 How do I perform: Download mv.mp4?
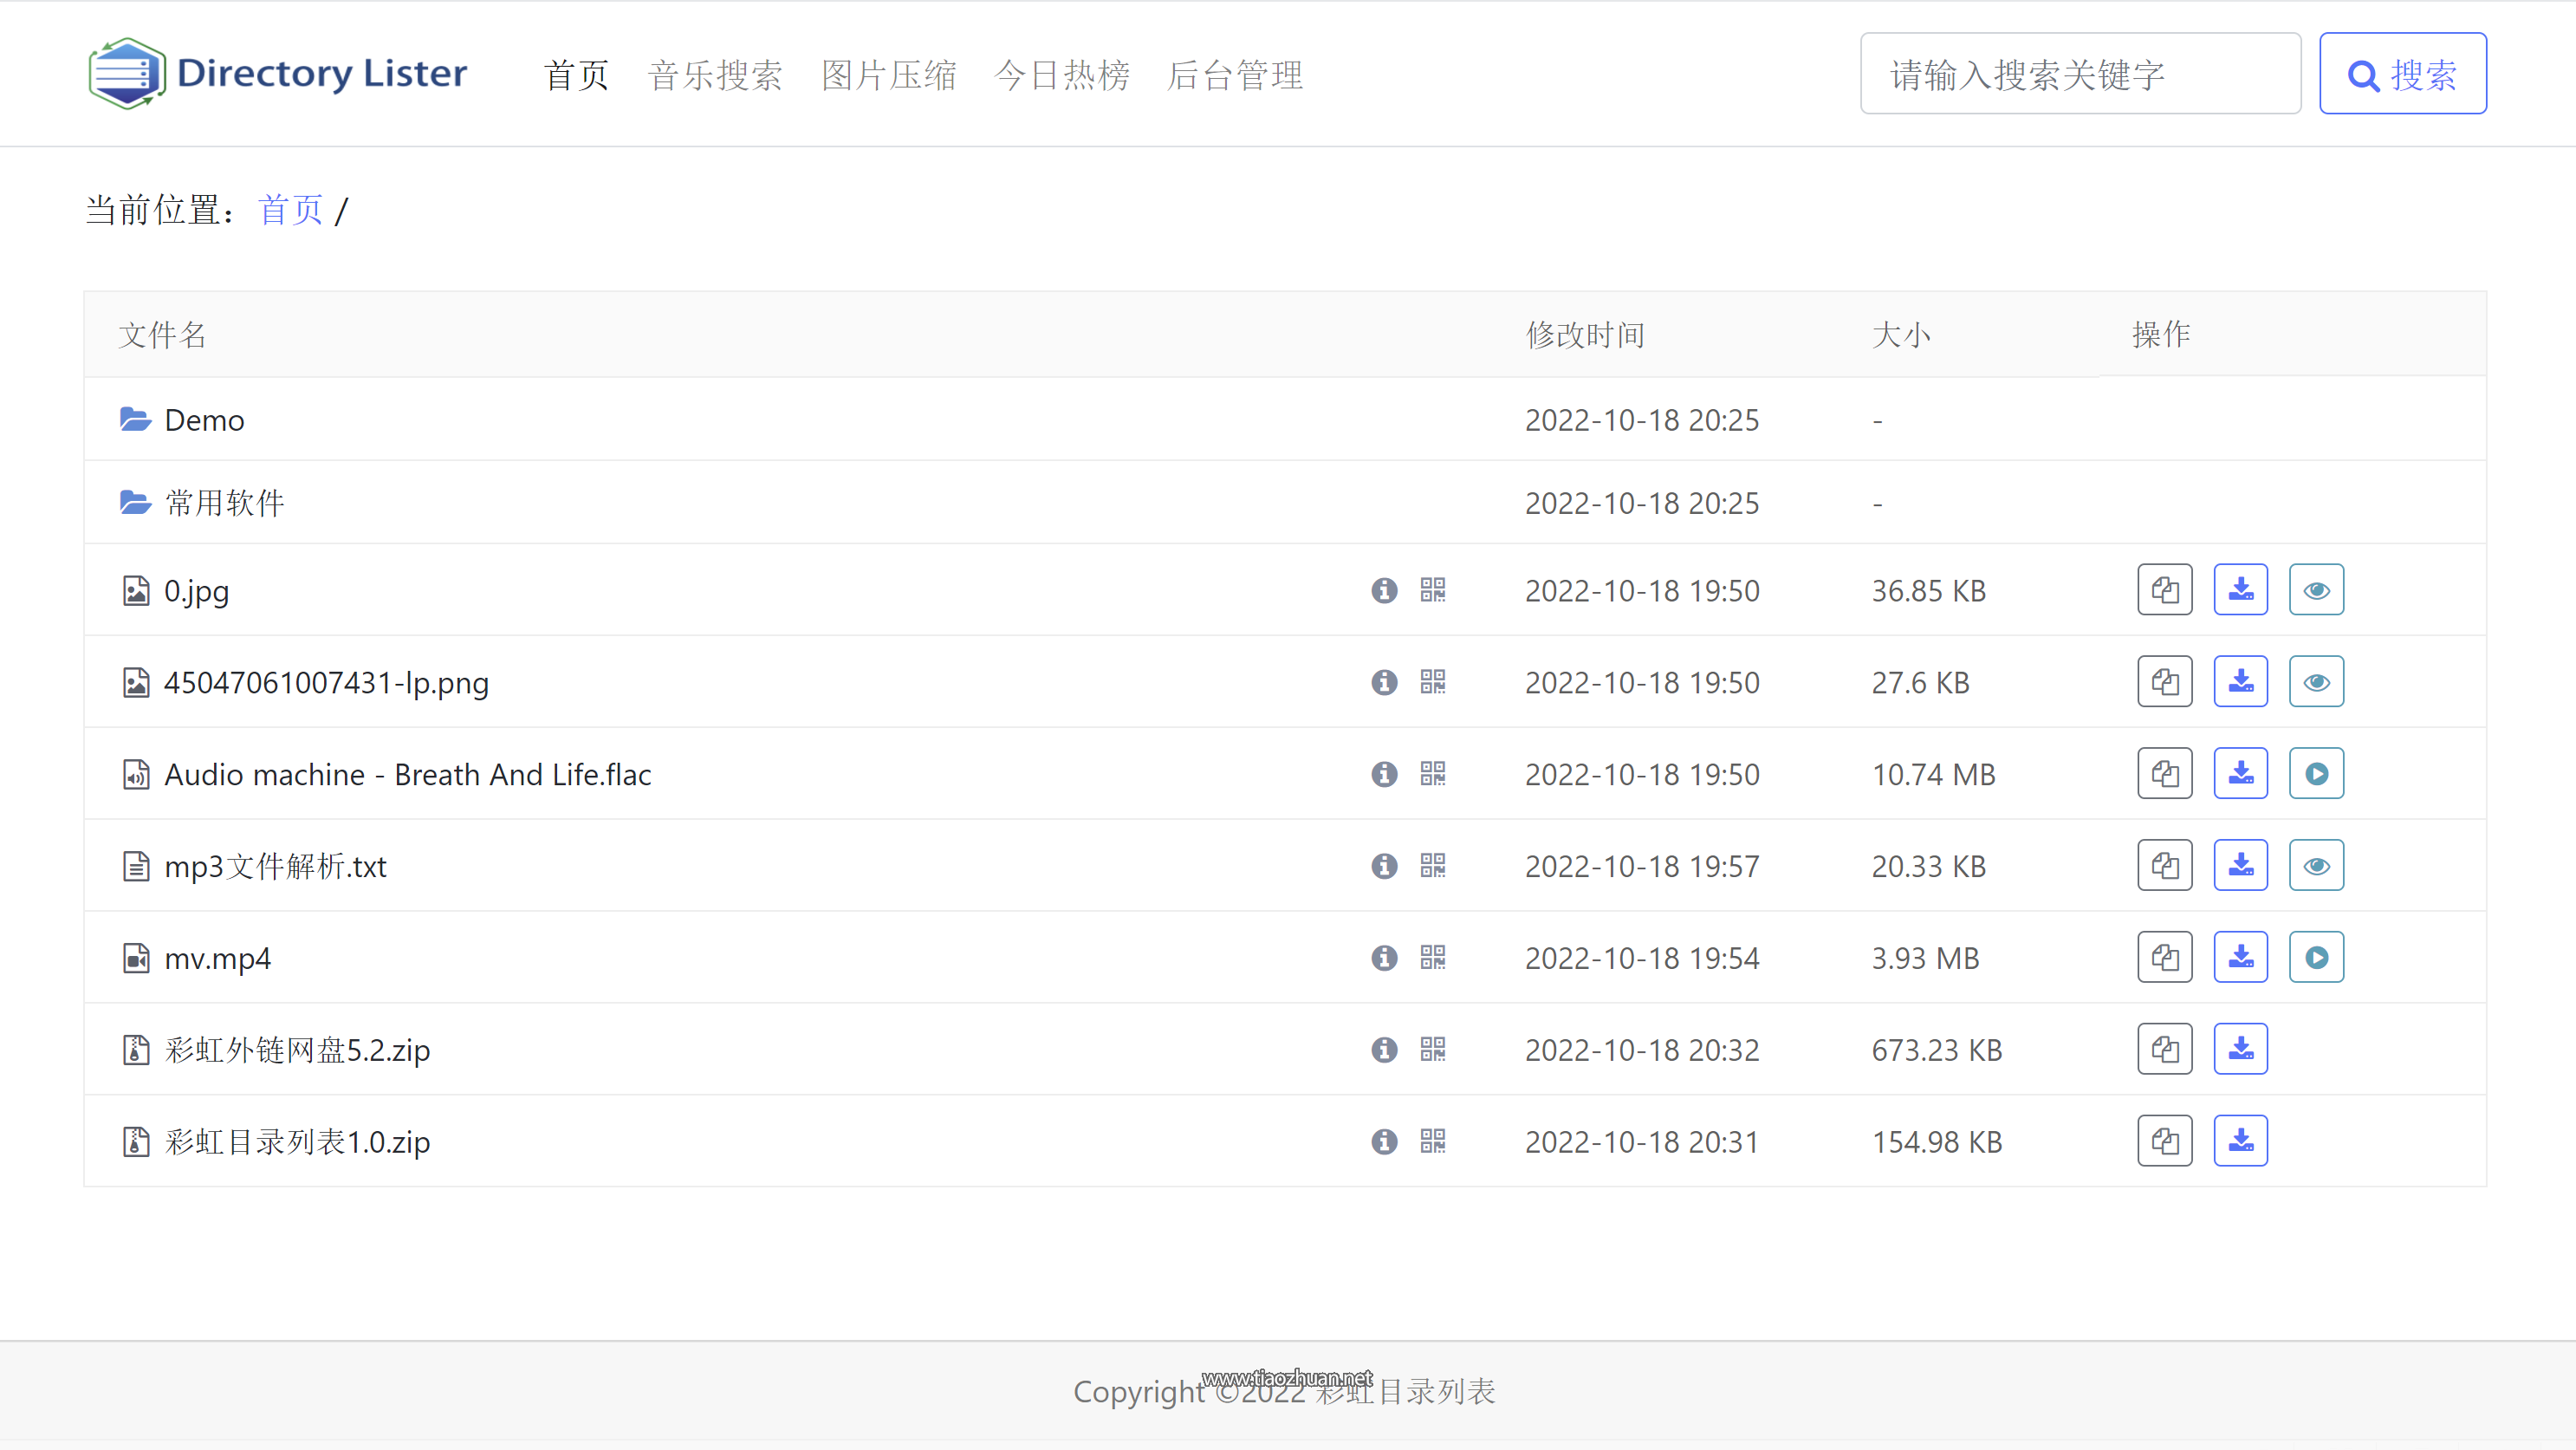coord(2240,958)
